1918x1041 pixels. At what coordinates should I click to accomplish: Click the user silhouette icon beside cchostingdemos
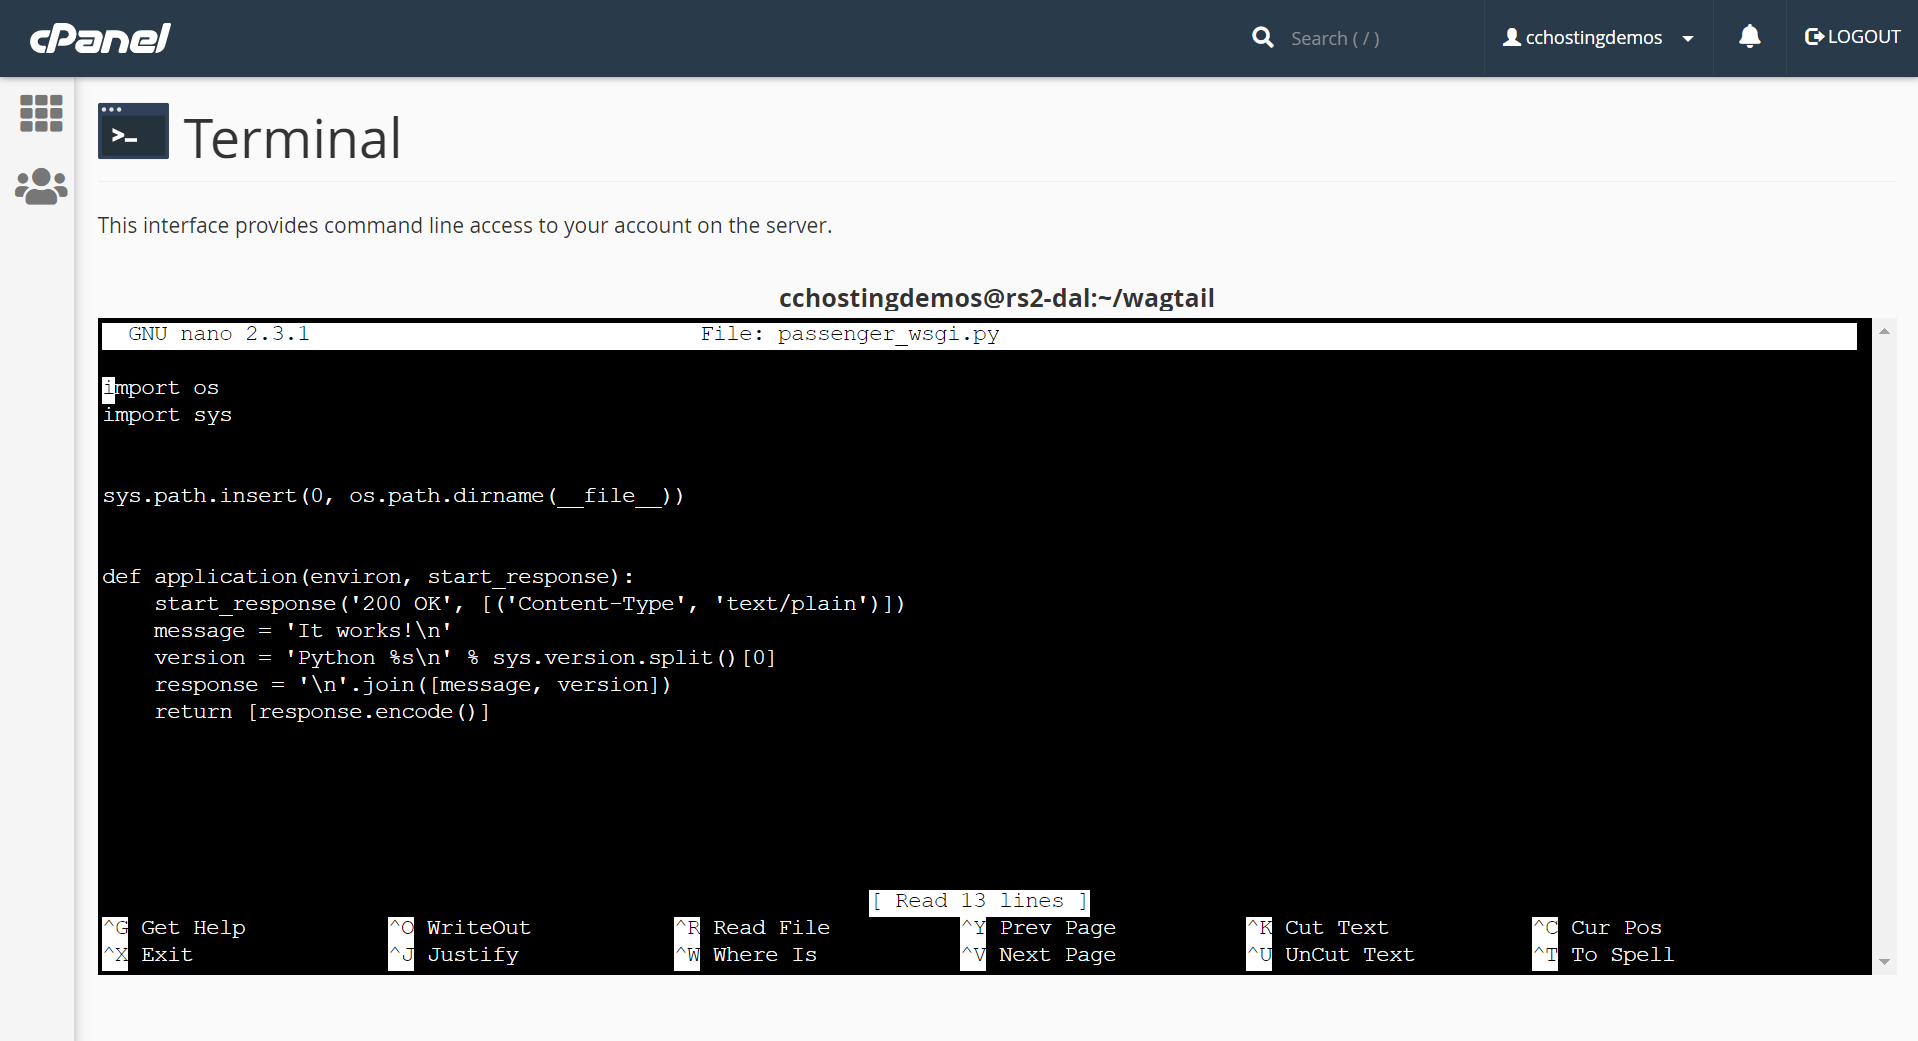click(x=1511, y=38)
